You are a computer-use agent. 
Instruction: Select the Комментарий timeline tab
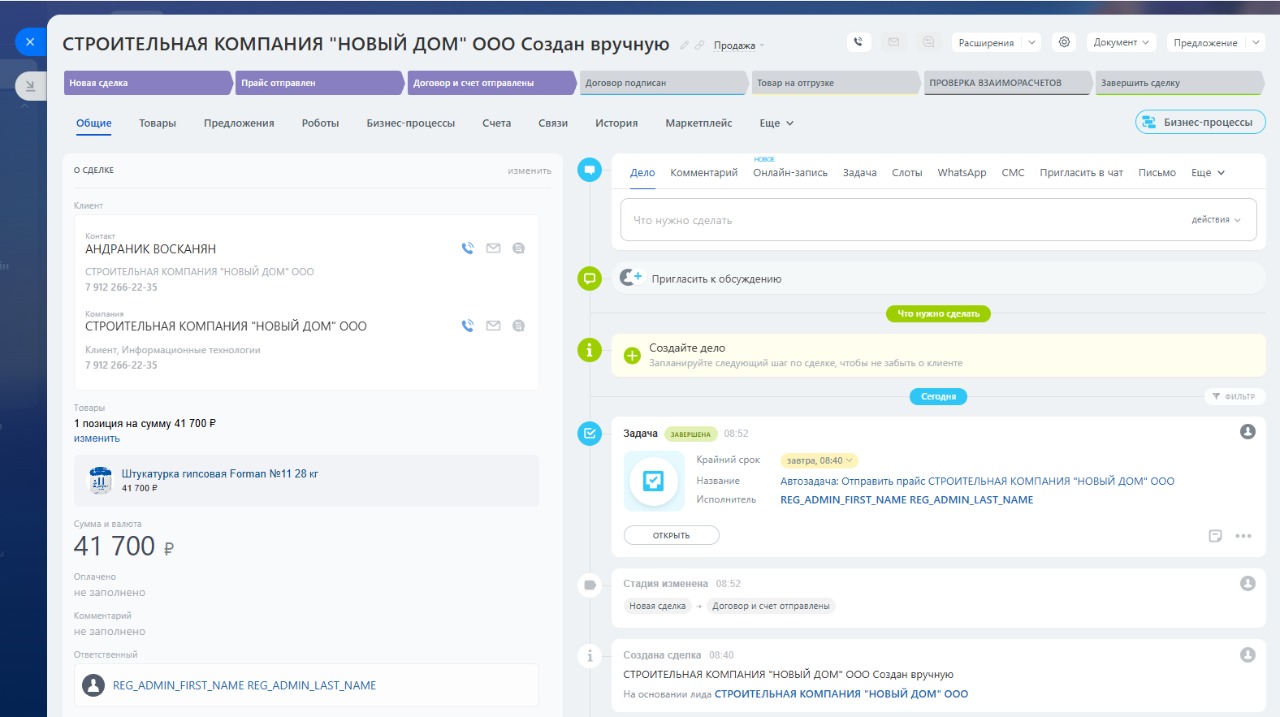tap(703, 173)
